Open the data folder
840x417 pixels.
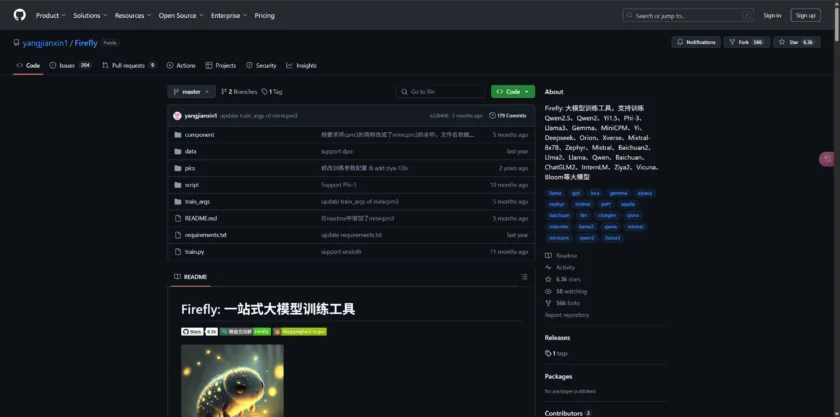[190, 152]
